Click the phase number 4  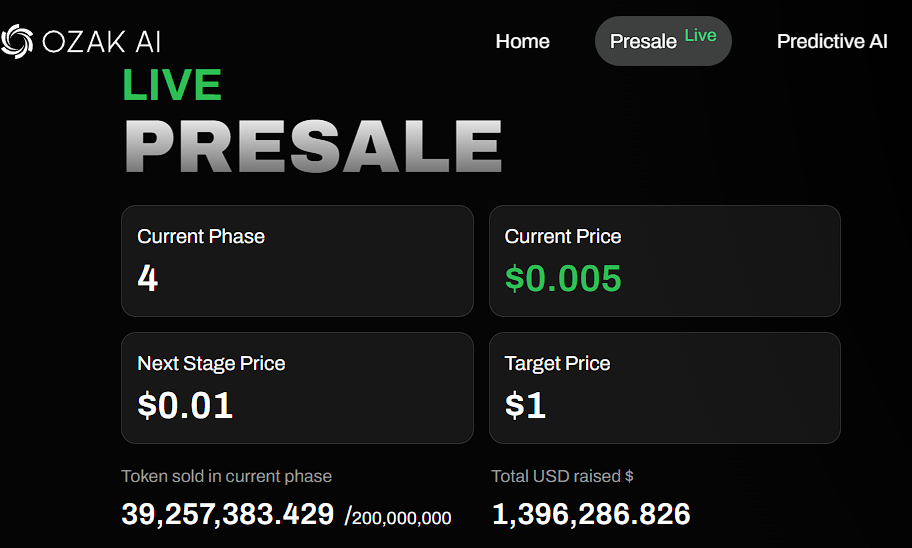[x=148, y=278]
